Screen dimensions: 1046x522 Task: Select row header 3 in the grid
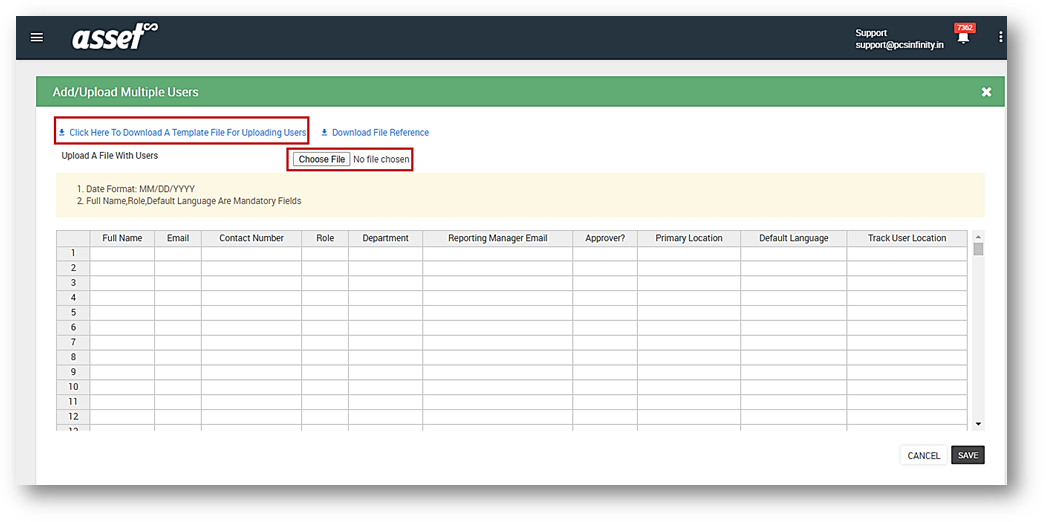click(x=73, y=283)
